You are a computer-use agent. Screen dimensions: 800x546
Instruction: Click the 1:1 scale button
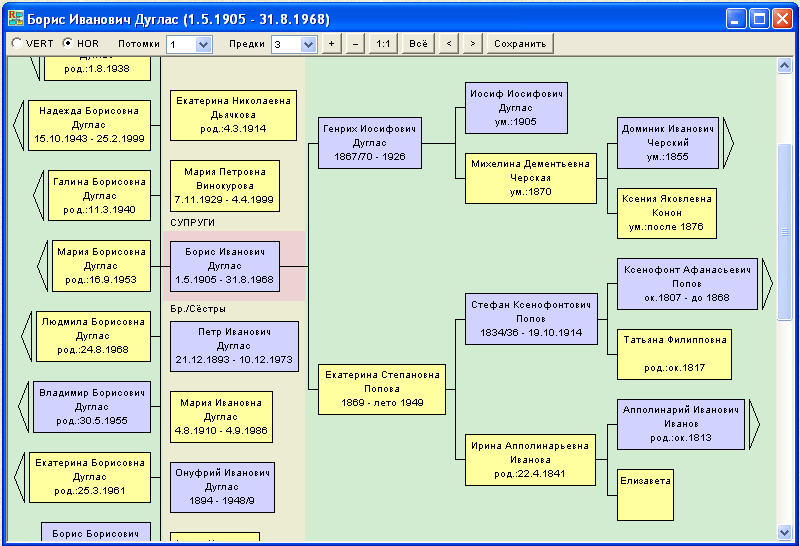[x=383, y=44]
